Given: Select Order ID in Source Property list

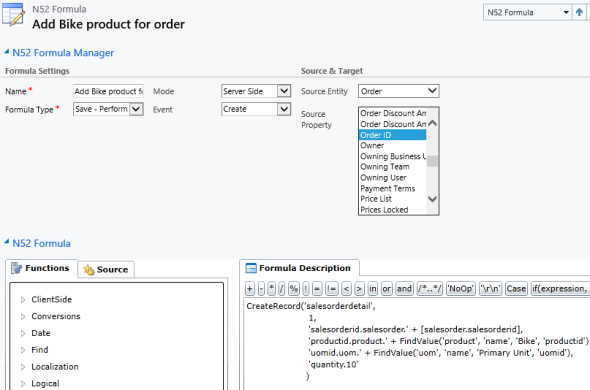Looking at the screenshot, I should pyautogui.click(x=393, y=135).
